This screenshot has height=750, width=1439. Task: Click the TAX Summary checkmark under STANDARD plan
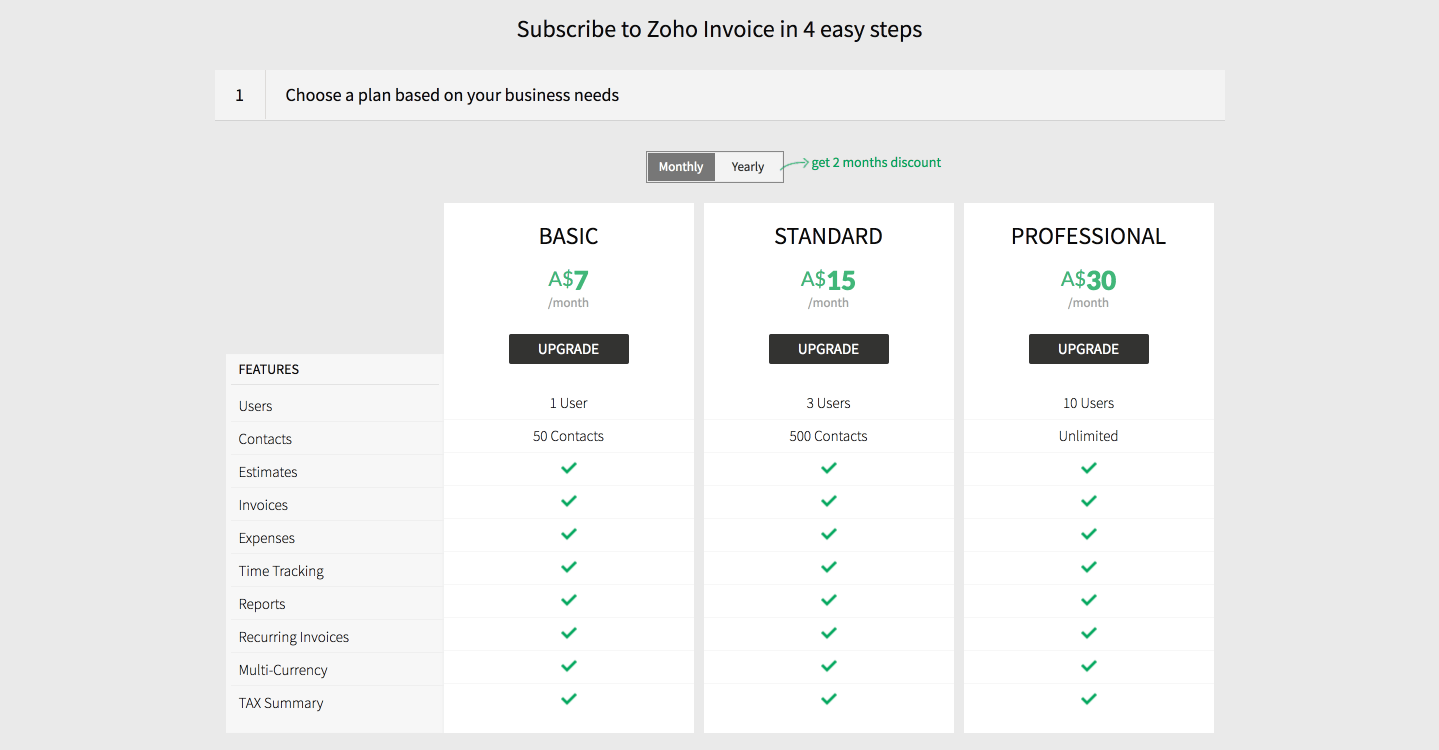tap(828, 699)
